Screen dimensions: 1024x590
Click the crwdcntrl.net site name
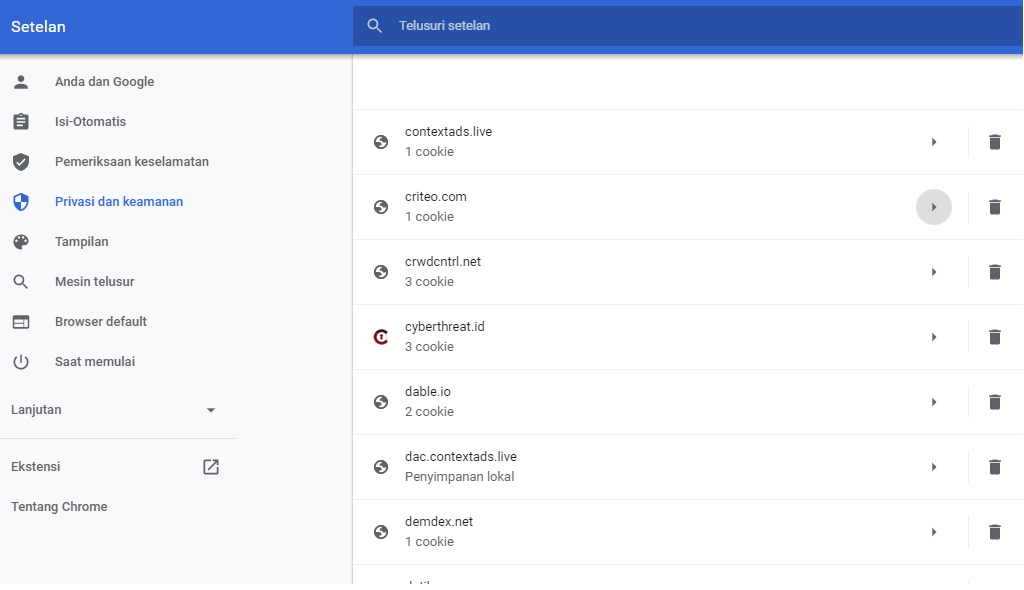pos(443,261)
